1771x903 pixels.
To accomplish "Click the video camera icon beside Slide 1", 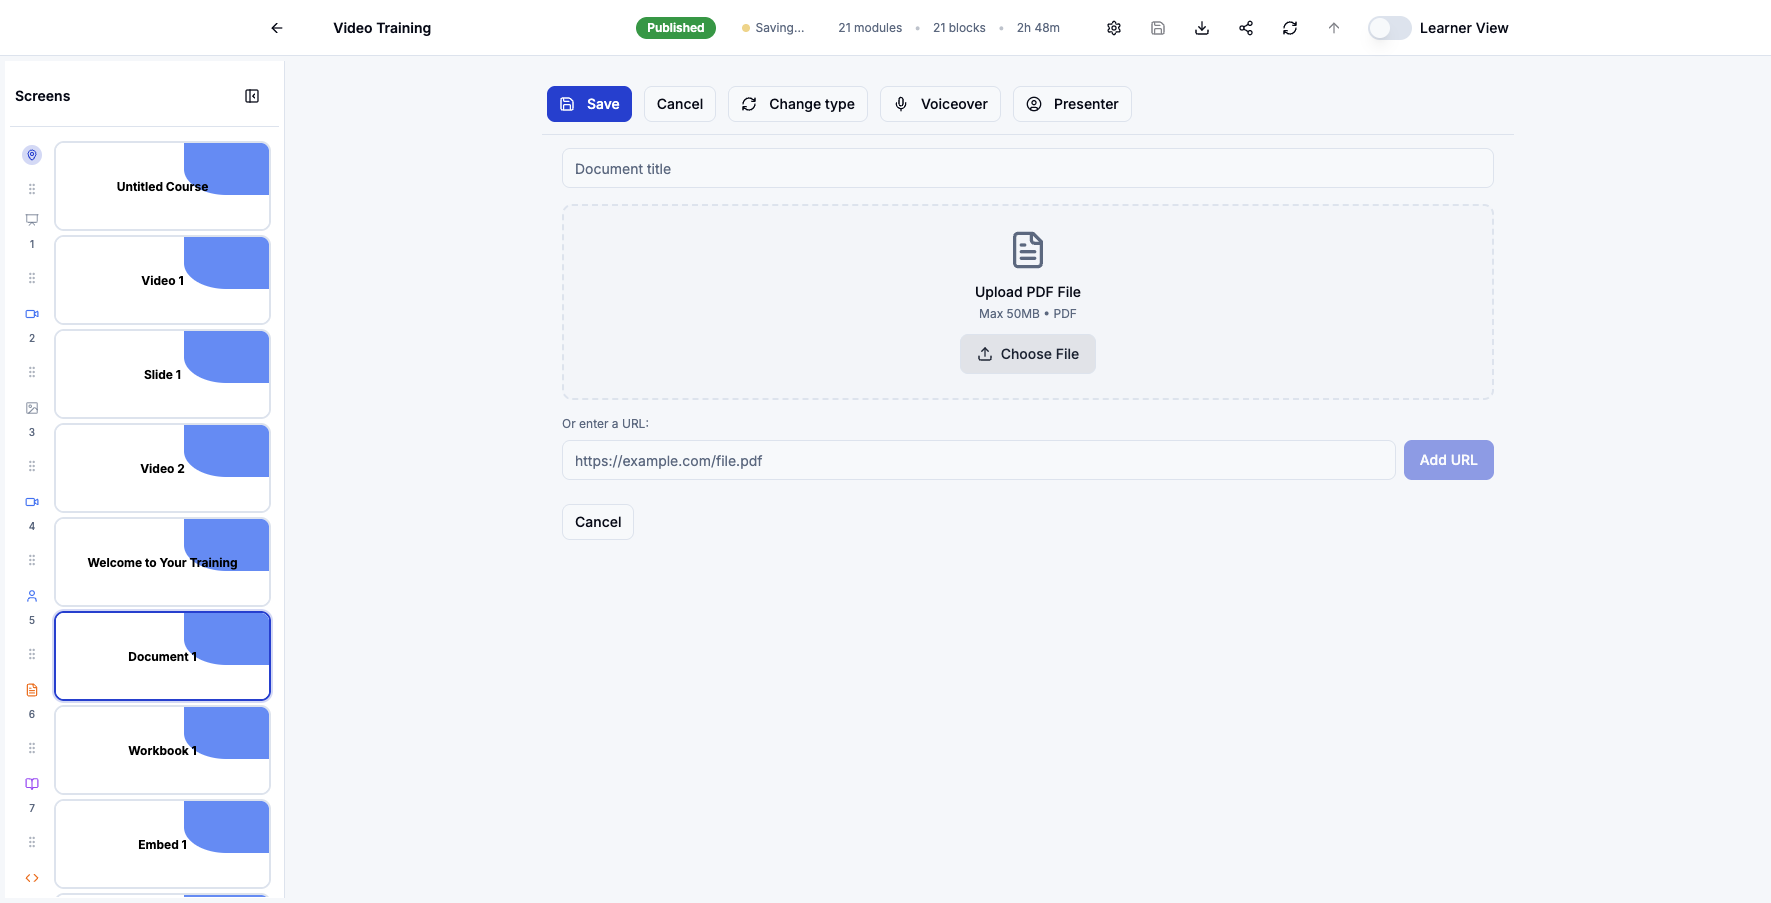I will coord(32,314).
